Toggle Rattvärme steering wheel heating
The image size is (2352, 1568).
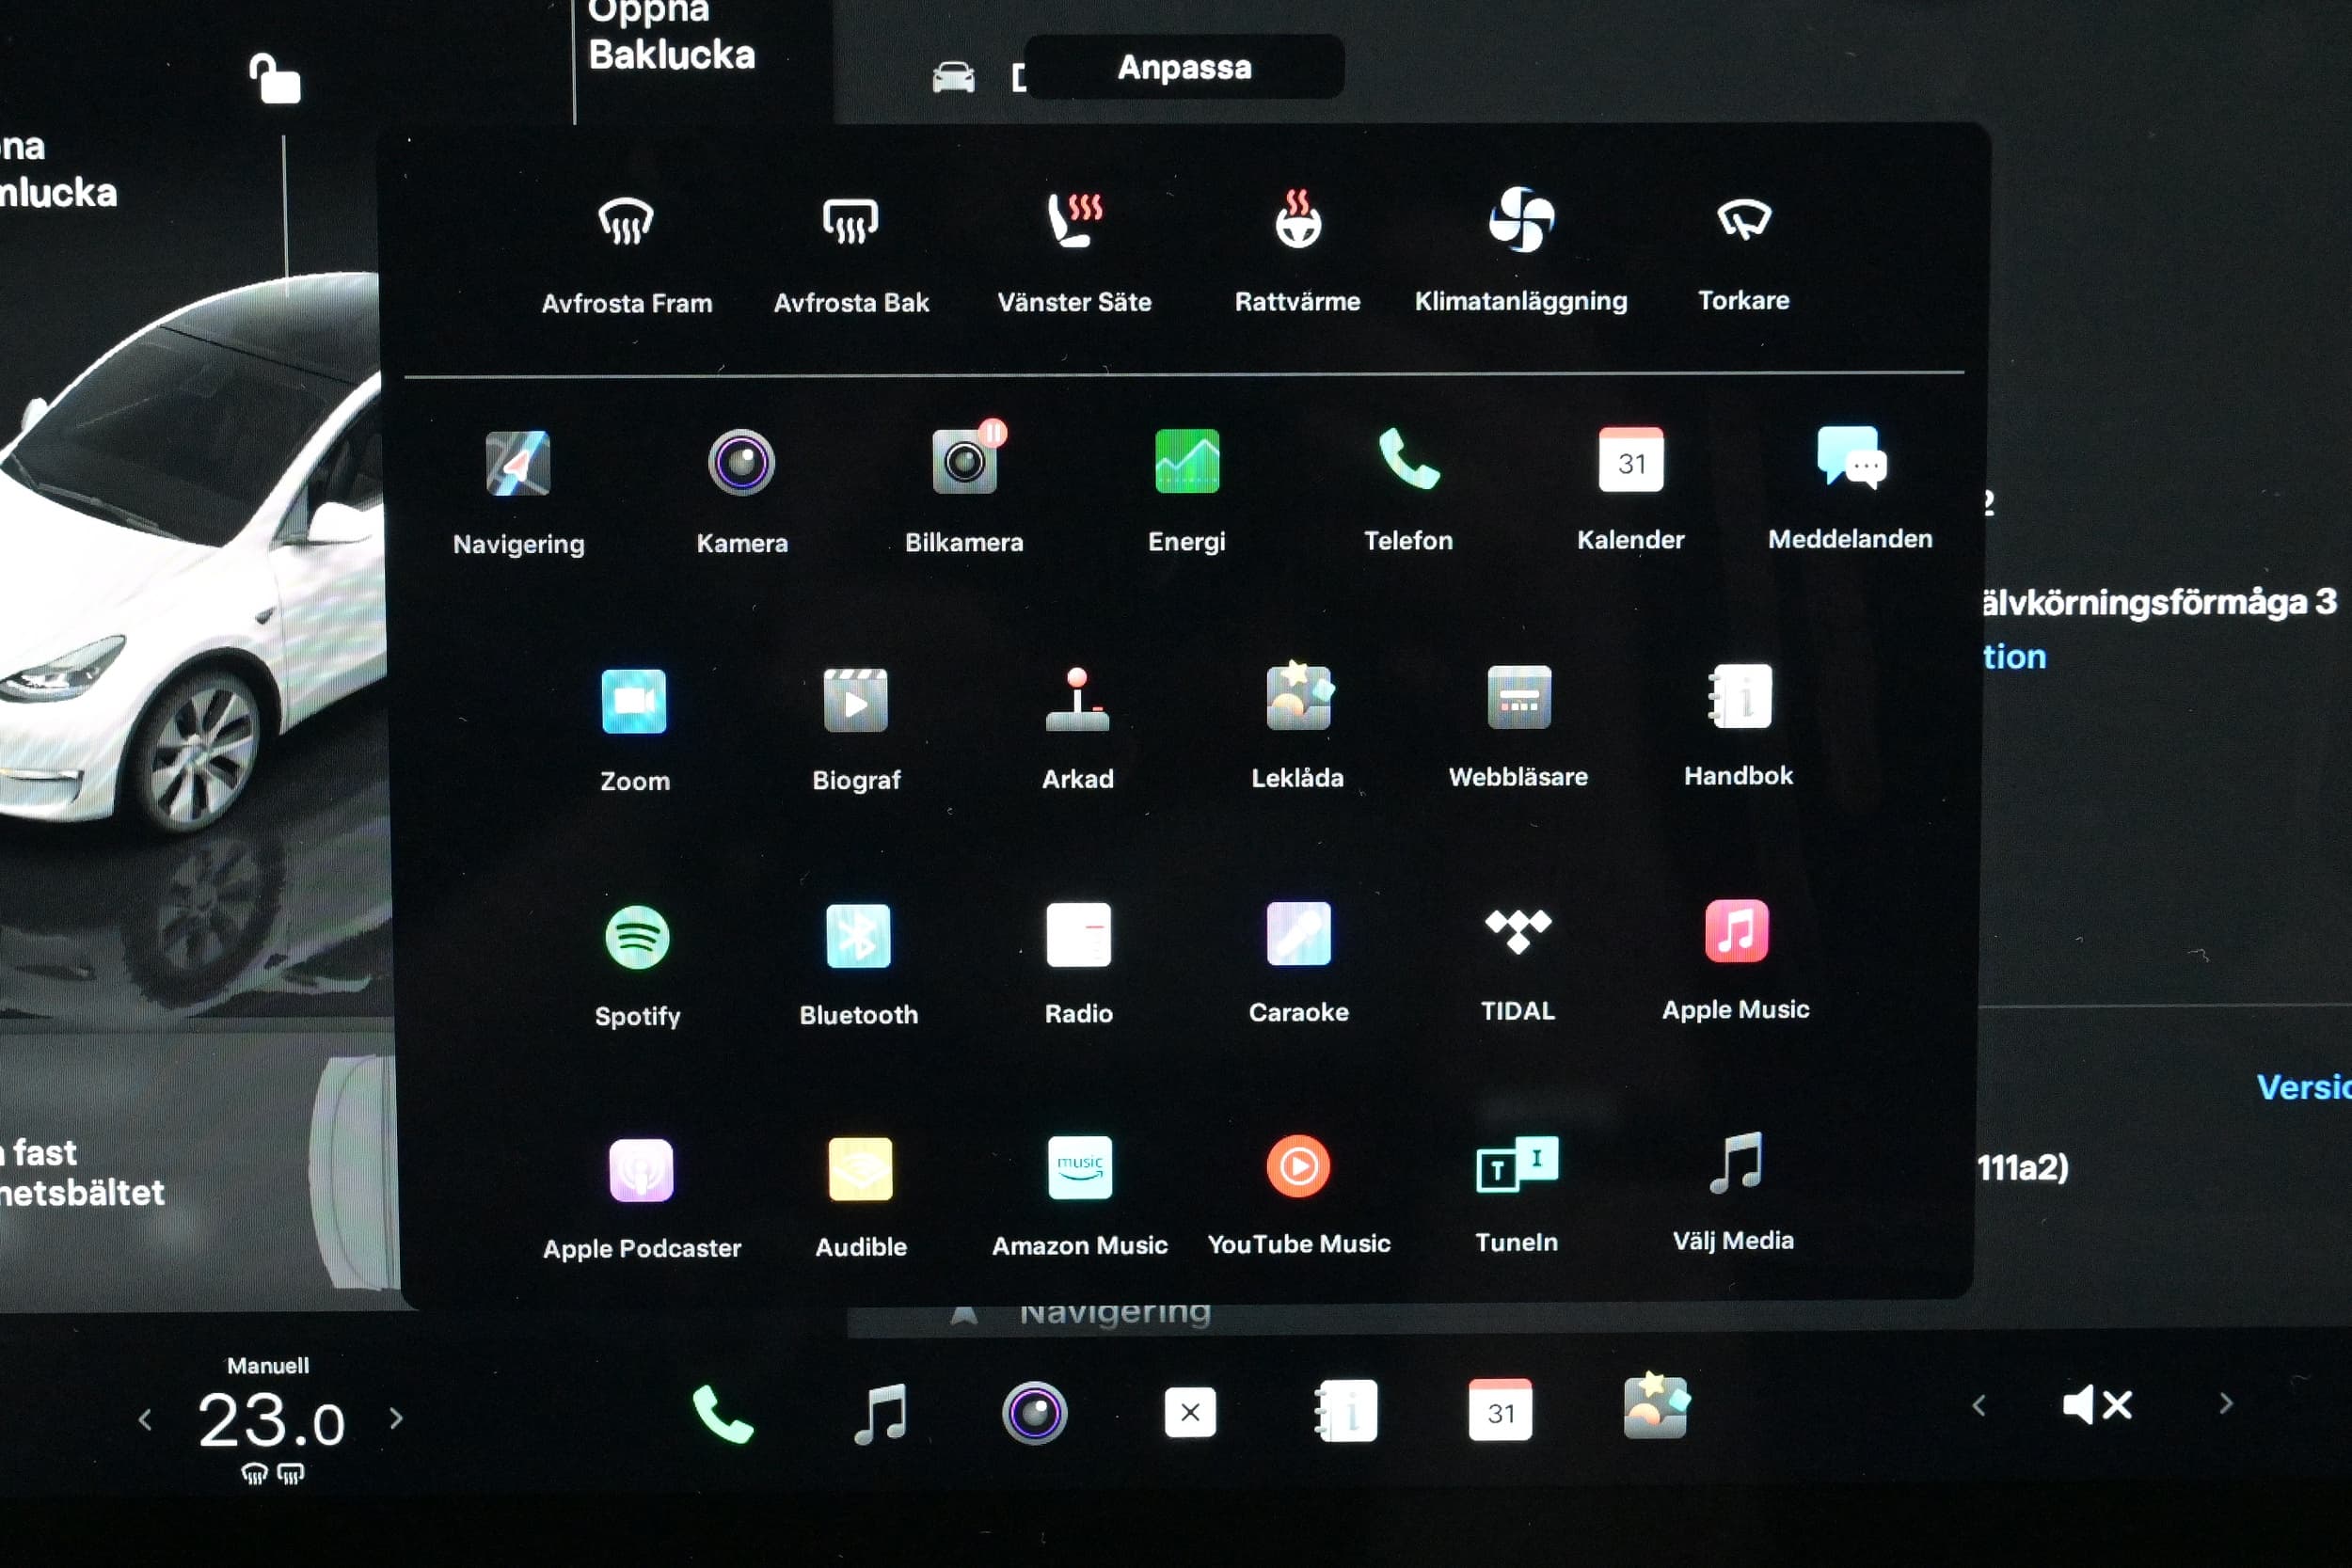click(x=1297, y=220)
